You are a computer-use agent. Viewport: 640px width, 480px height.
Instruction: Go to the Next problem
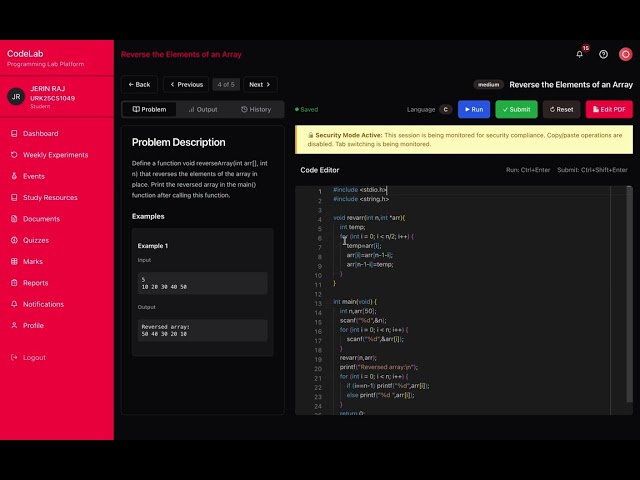tap(260, 84)
